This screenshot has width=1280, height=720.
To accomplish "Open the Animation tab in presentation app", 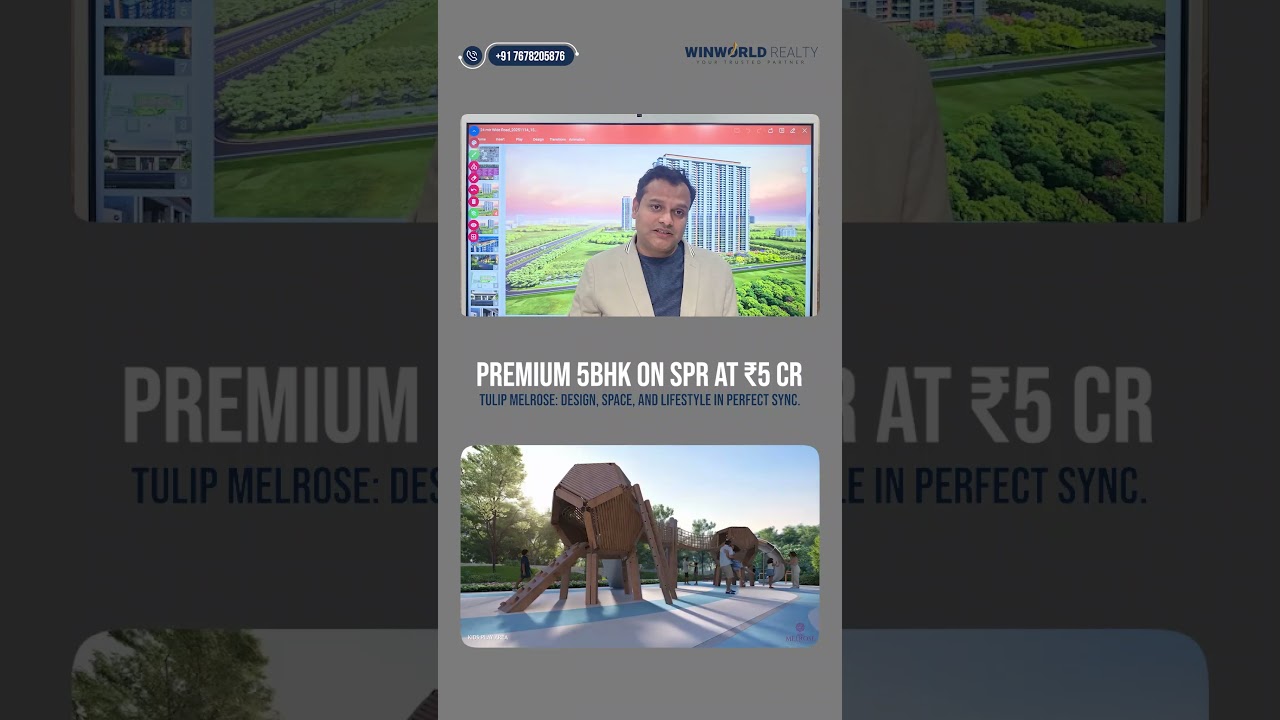I will click(x=577, y=139).
